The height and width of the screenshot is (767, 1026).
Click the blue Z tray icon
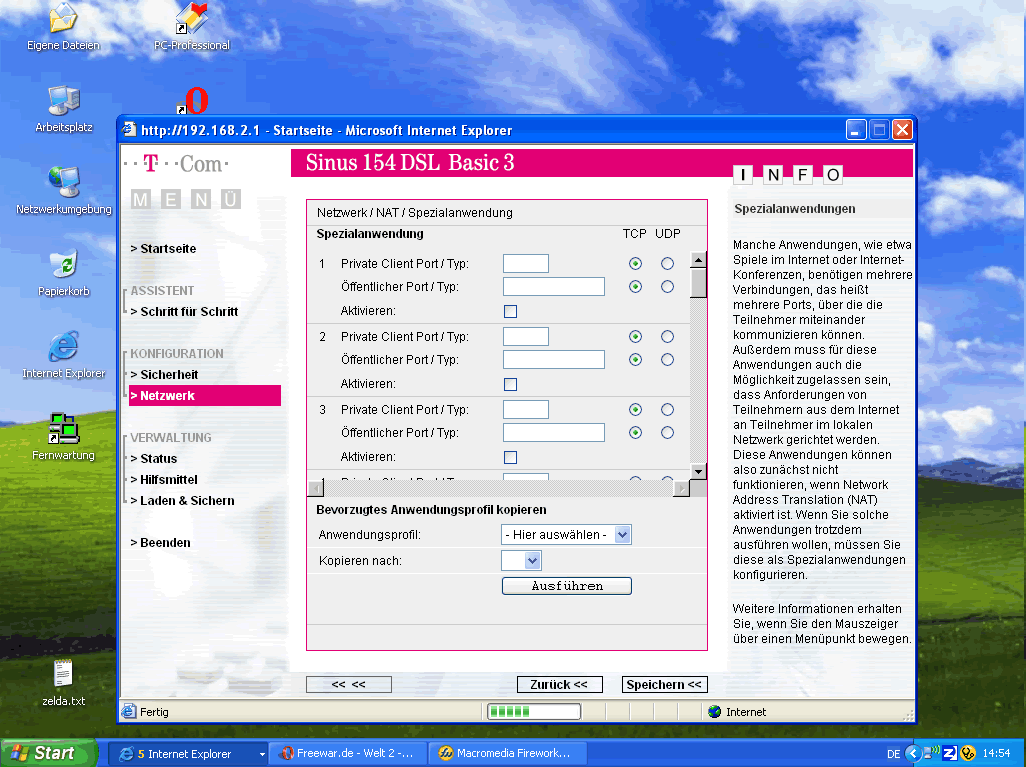(949, 753)
